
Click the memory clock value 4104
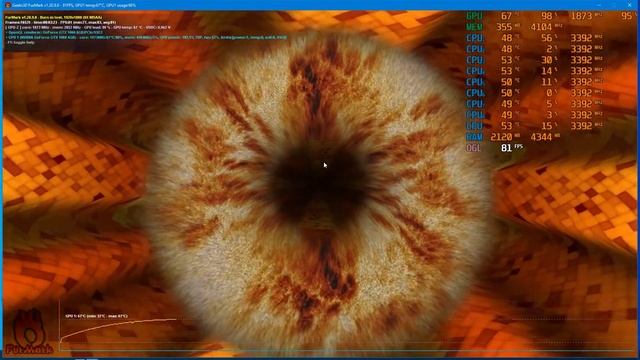point(541,27)
